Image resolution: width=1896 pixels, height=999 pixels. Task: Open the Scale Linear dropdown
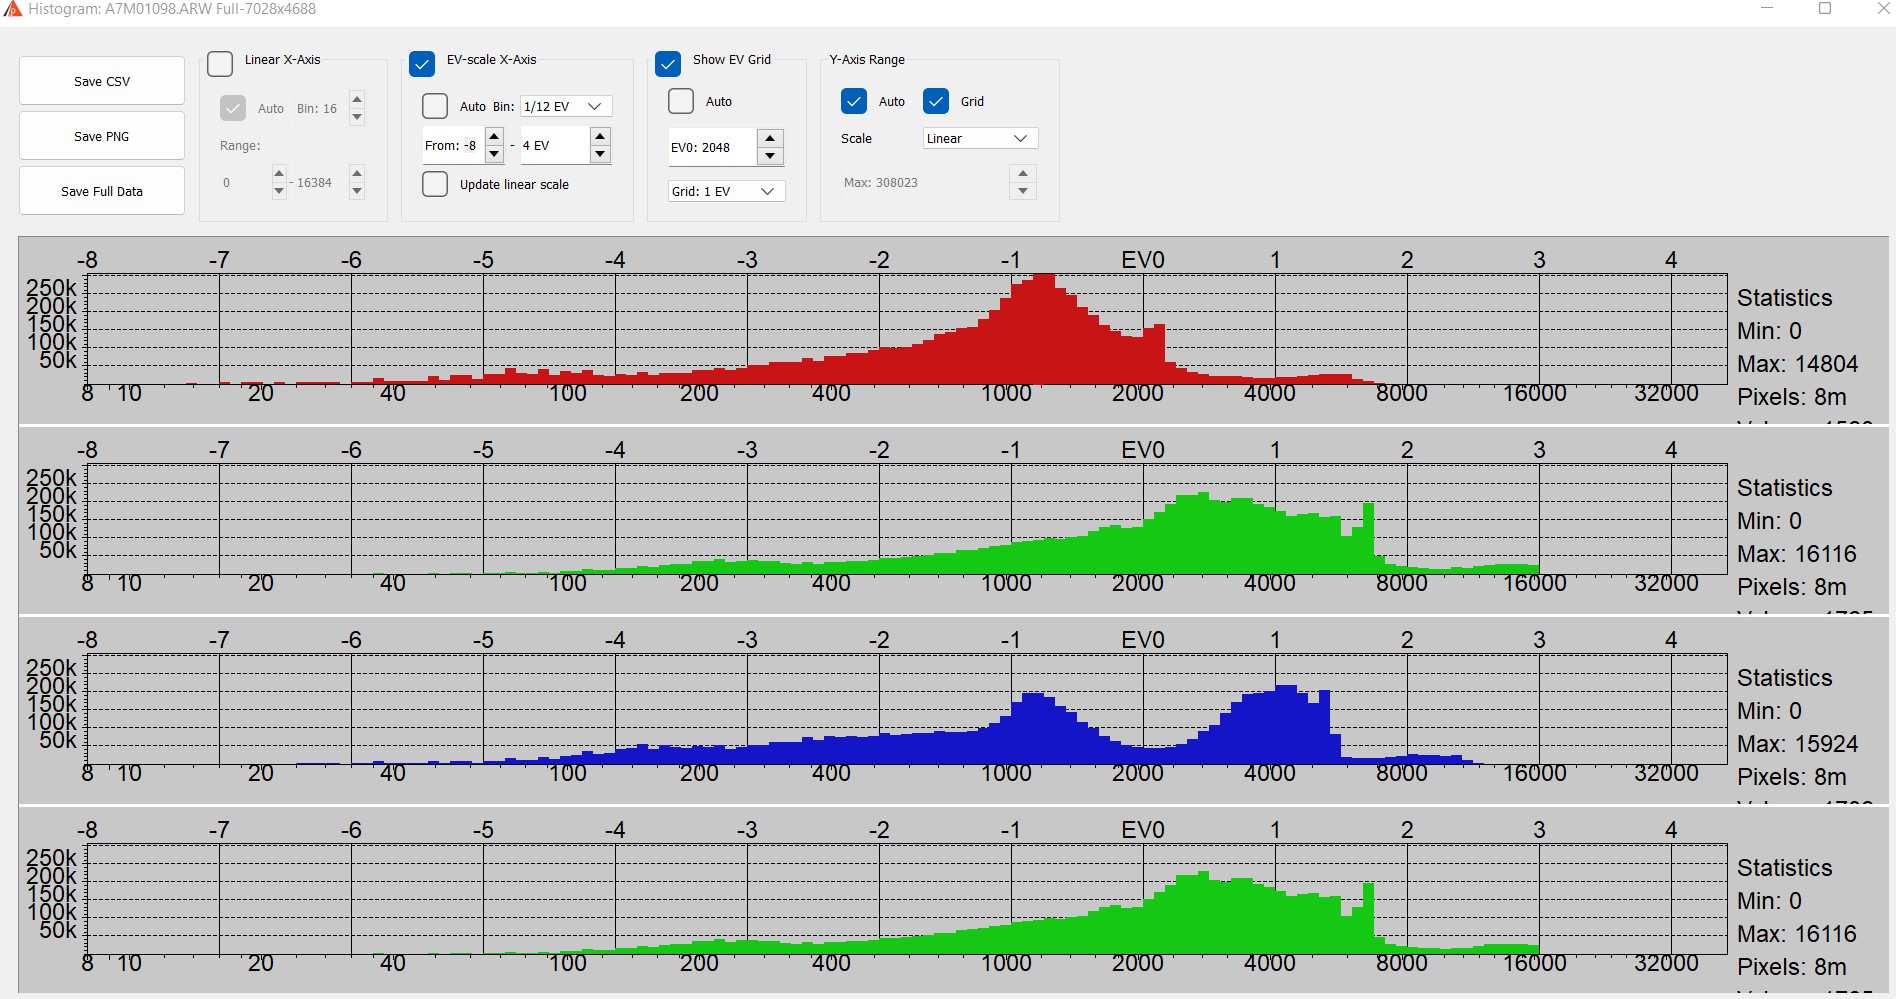979,138
